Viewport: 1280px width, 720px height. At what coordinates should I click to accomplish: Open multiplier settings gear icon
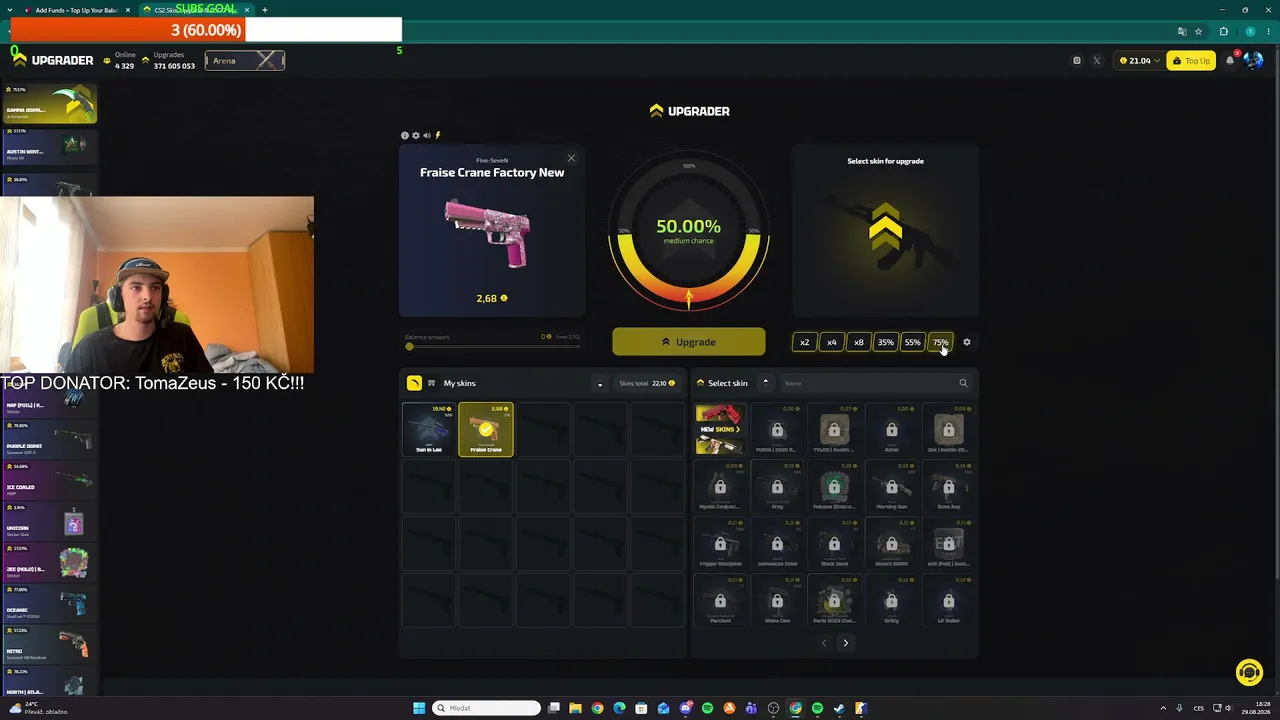point(966,342)
